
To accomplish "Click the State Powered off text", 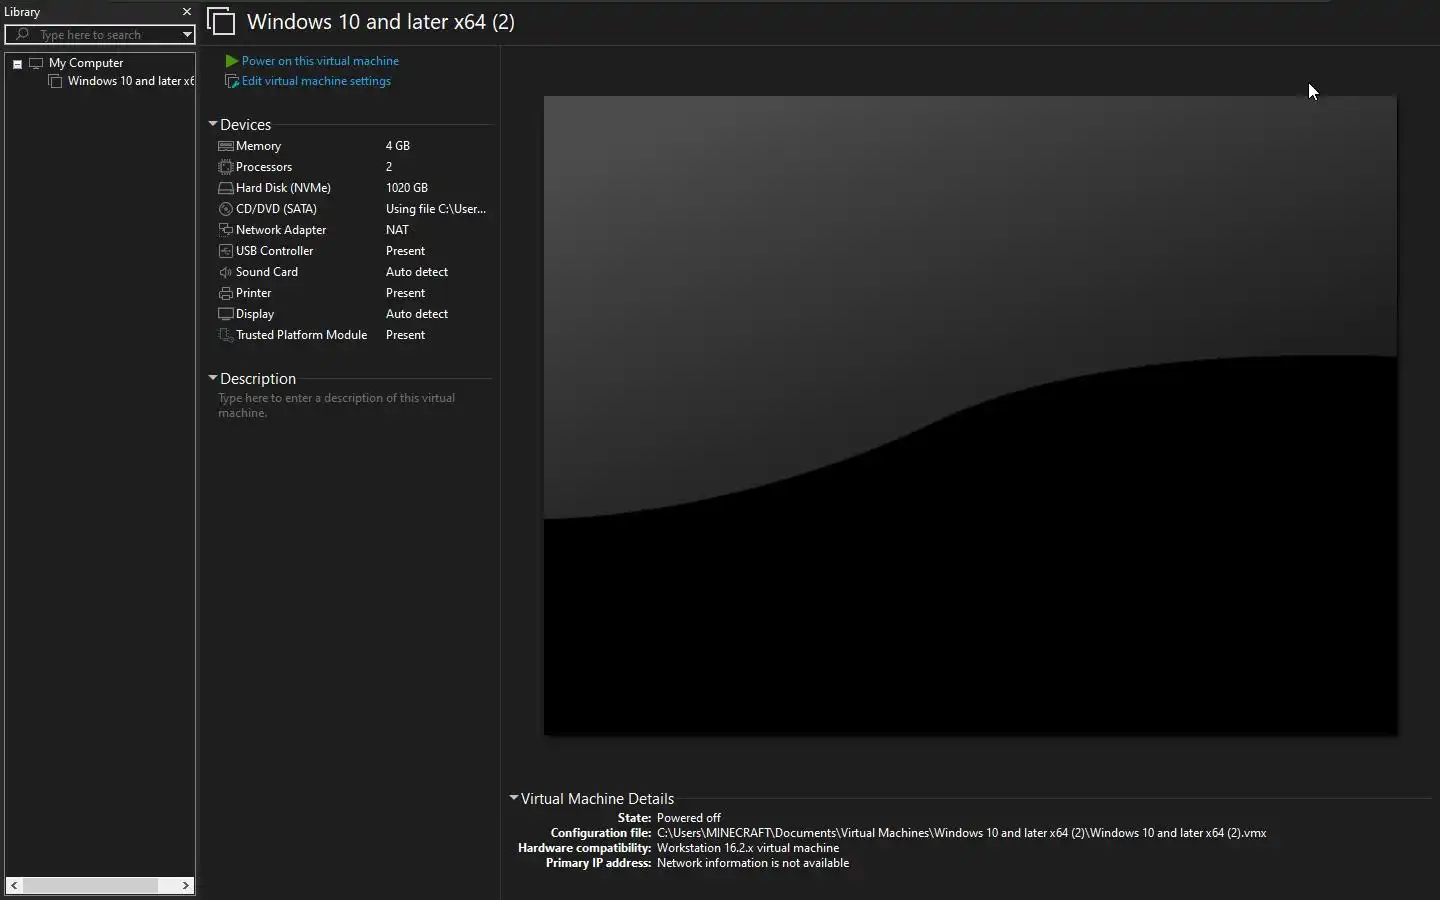I will point(689,818).
